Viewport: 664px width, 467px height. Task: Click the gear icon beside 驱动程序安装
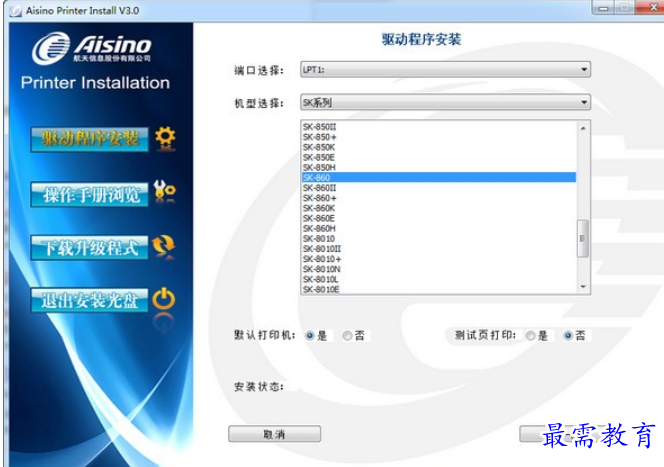[x=165, y=138]
